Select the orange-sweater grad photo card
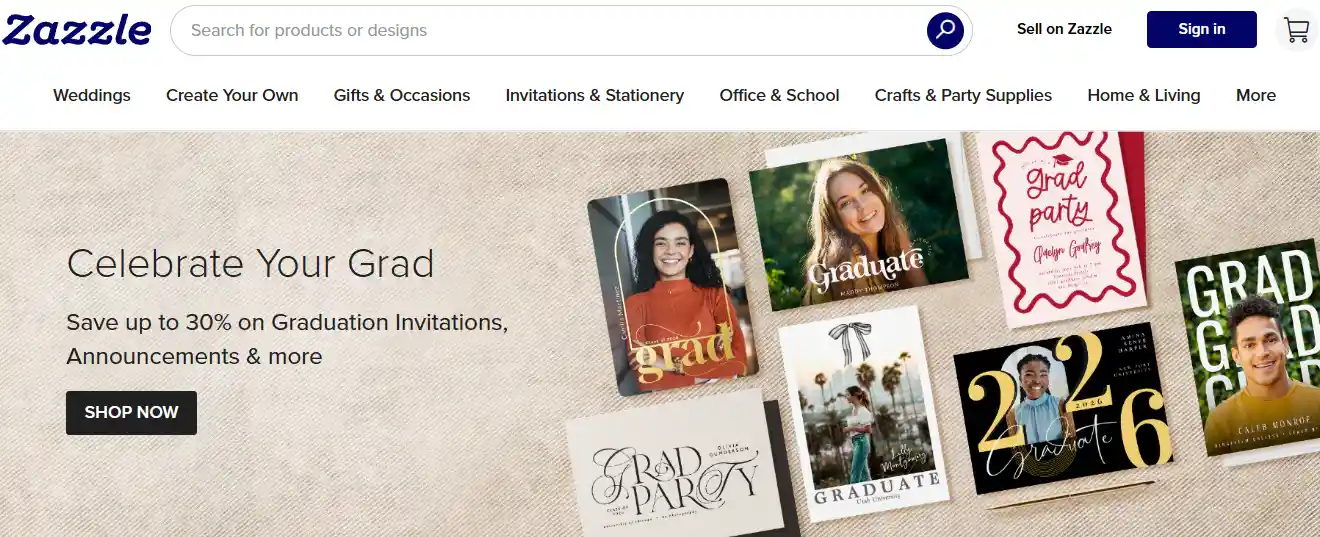 click(672, 287)
